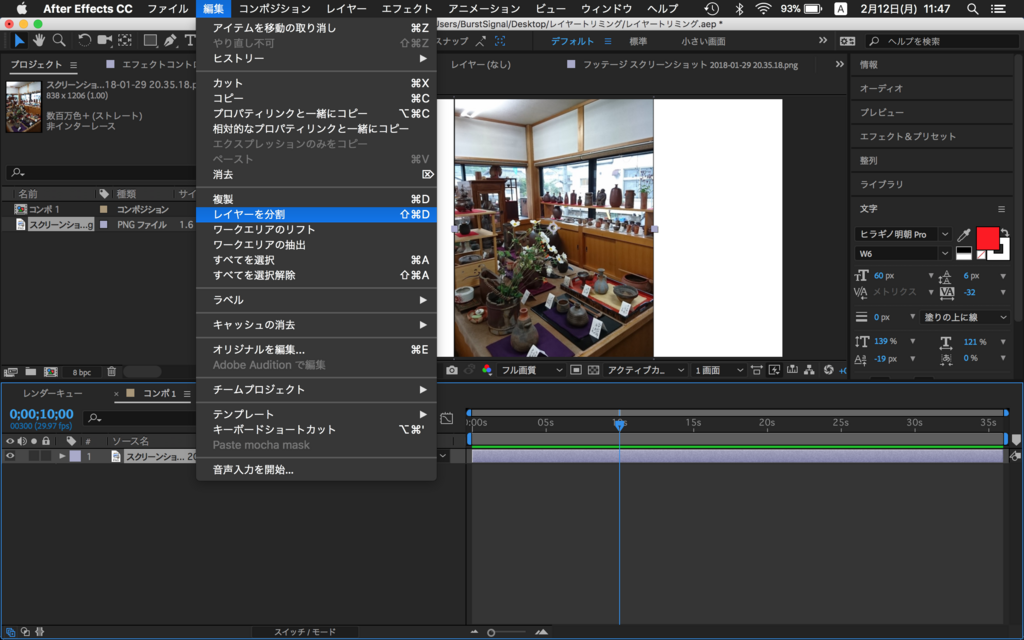The width and height of the screenshot is (1024, 640).
Task: Open the アクティブカ... camera view dropdown
Action: click(x=645, y=370)
